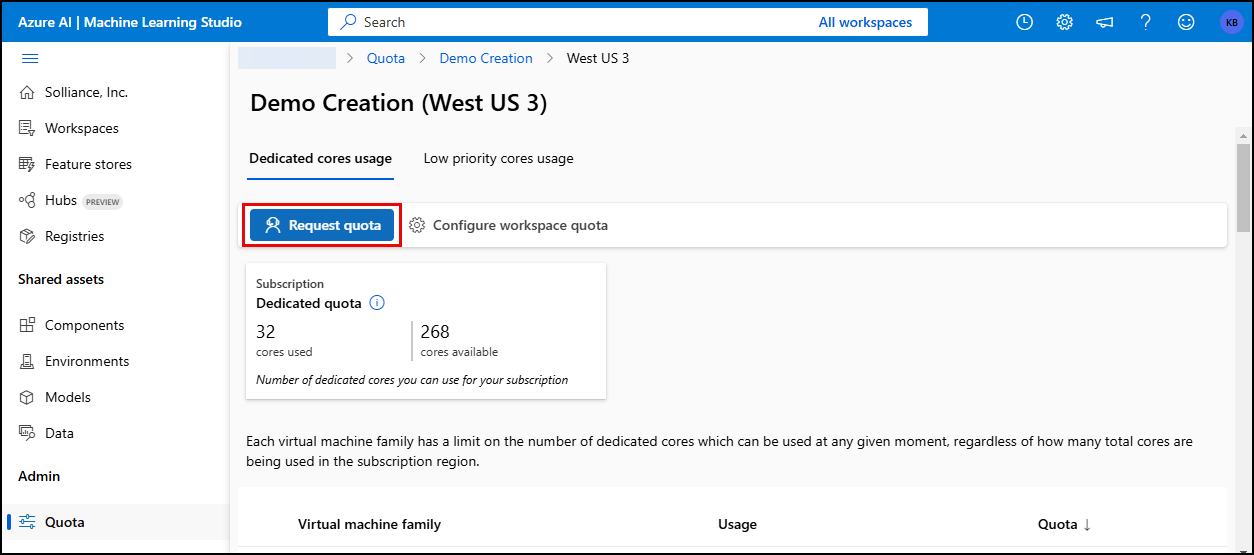Click the Quota breadcrumb link

(x=386, y=58)
